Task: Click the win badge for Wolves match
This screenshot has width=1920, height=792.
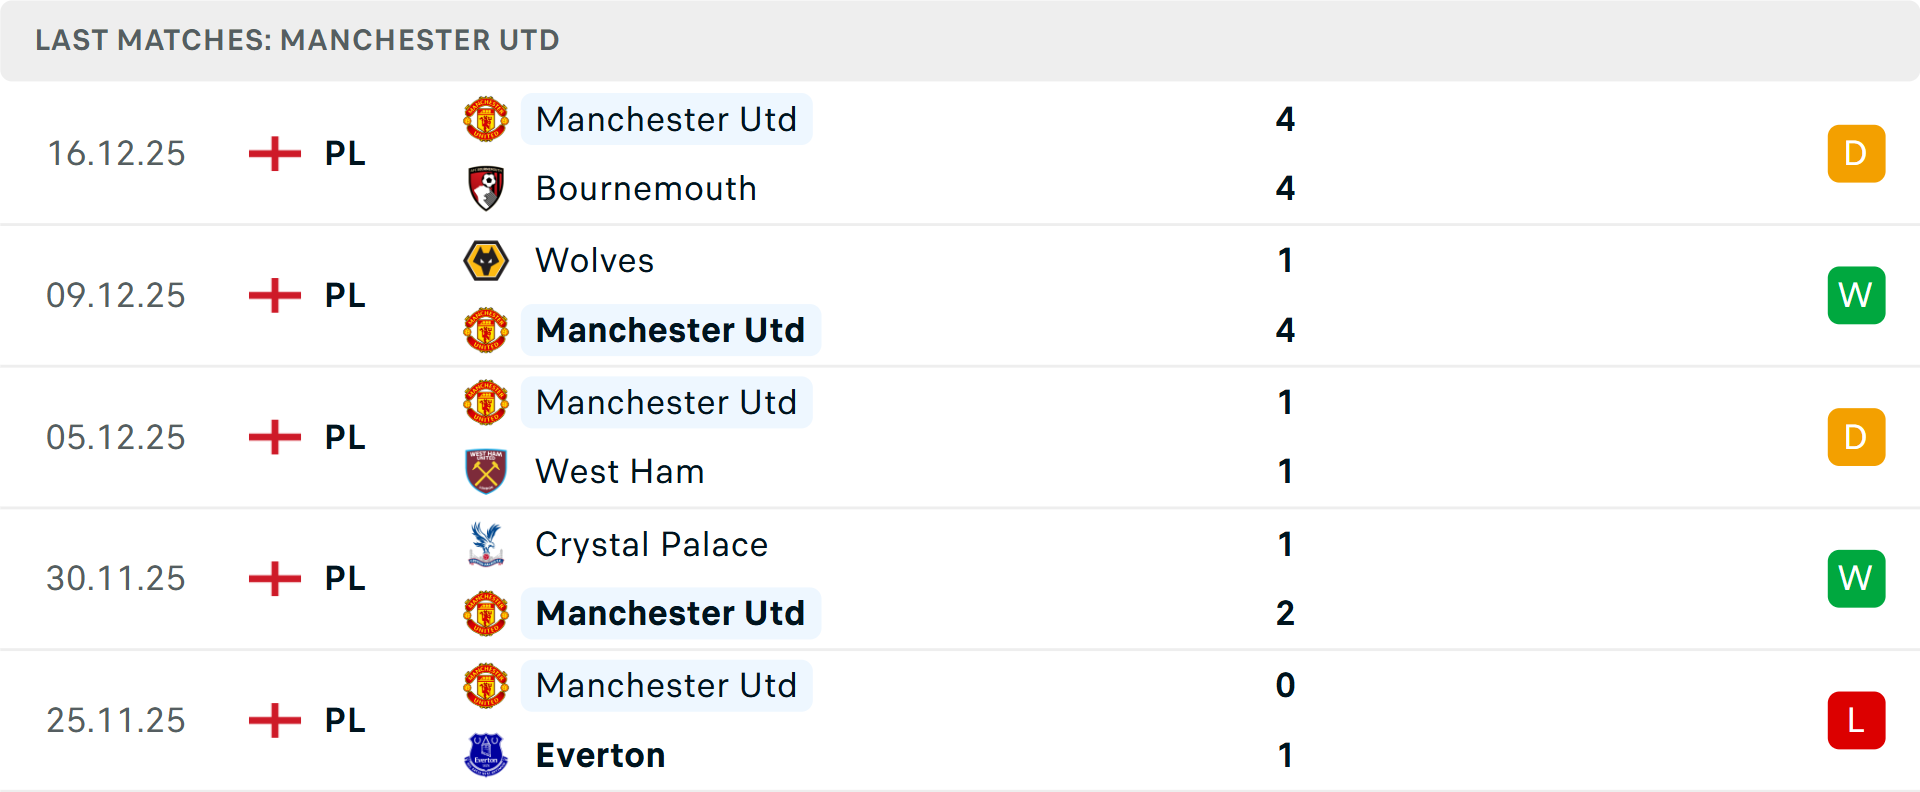Action: pyautogui.click(x=1856, y=295)
